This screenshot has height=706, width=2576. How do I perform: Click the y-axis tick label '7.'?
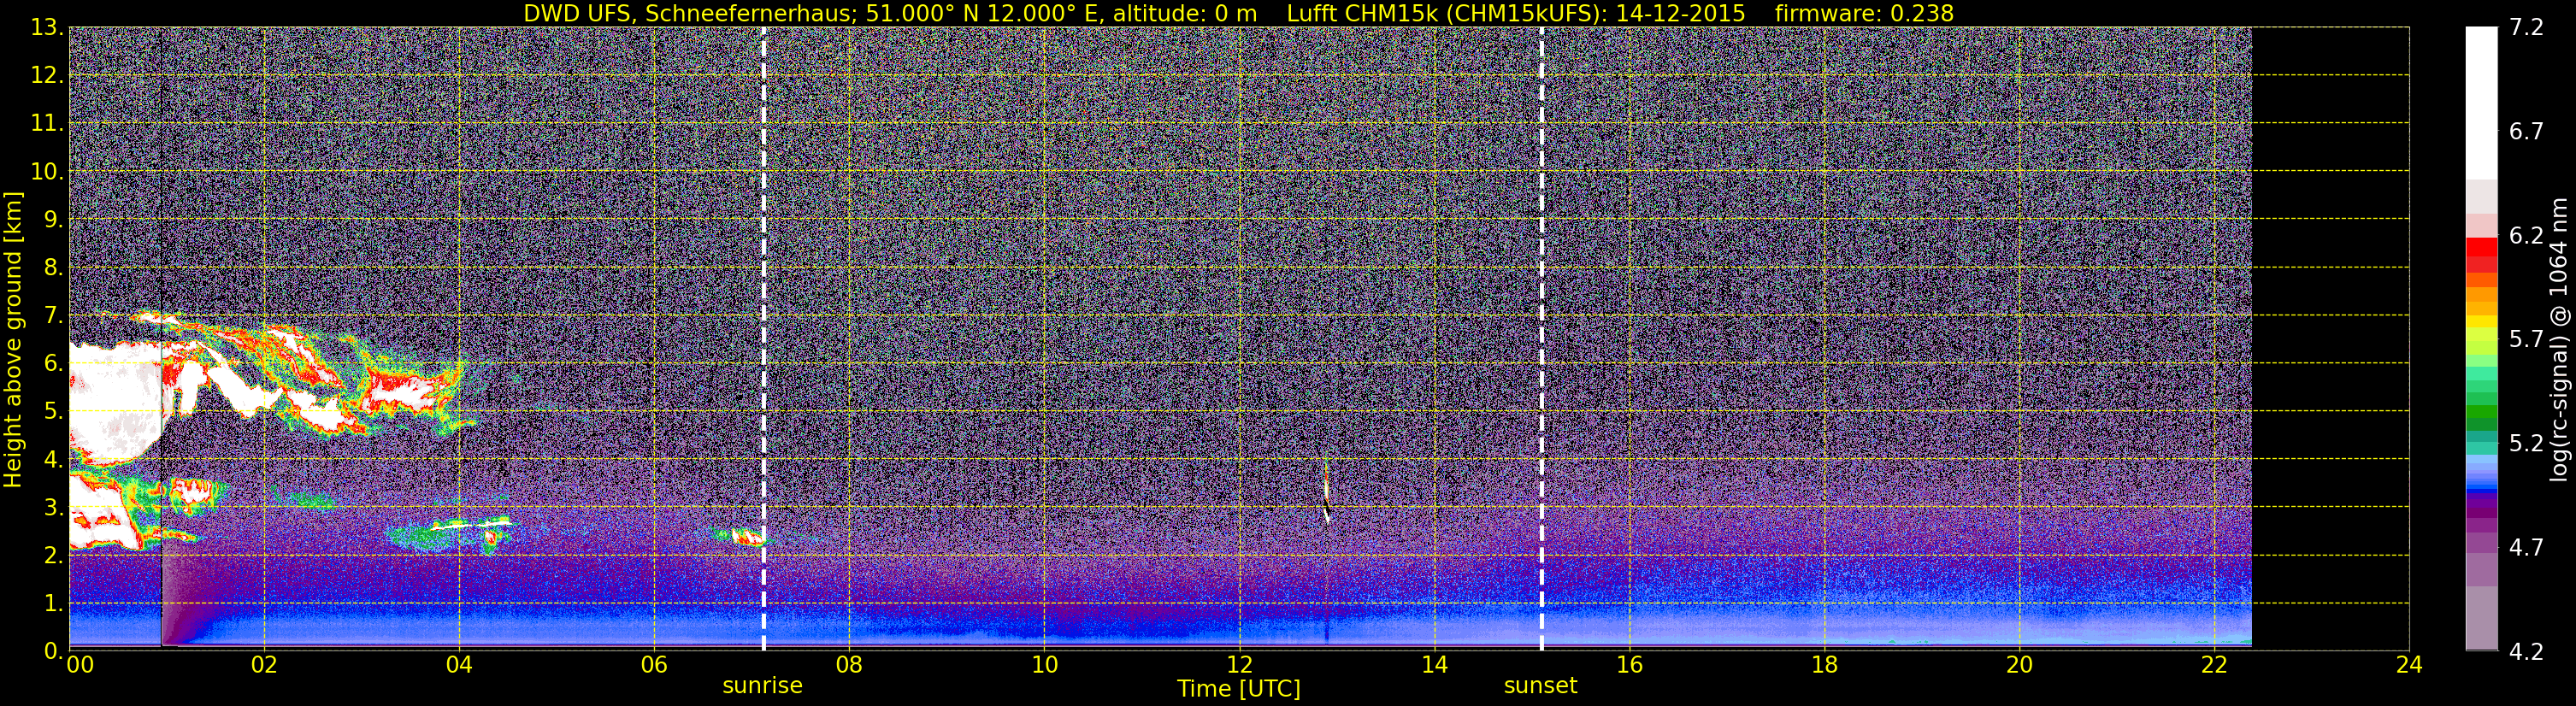53,315
